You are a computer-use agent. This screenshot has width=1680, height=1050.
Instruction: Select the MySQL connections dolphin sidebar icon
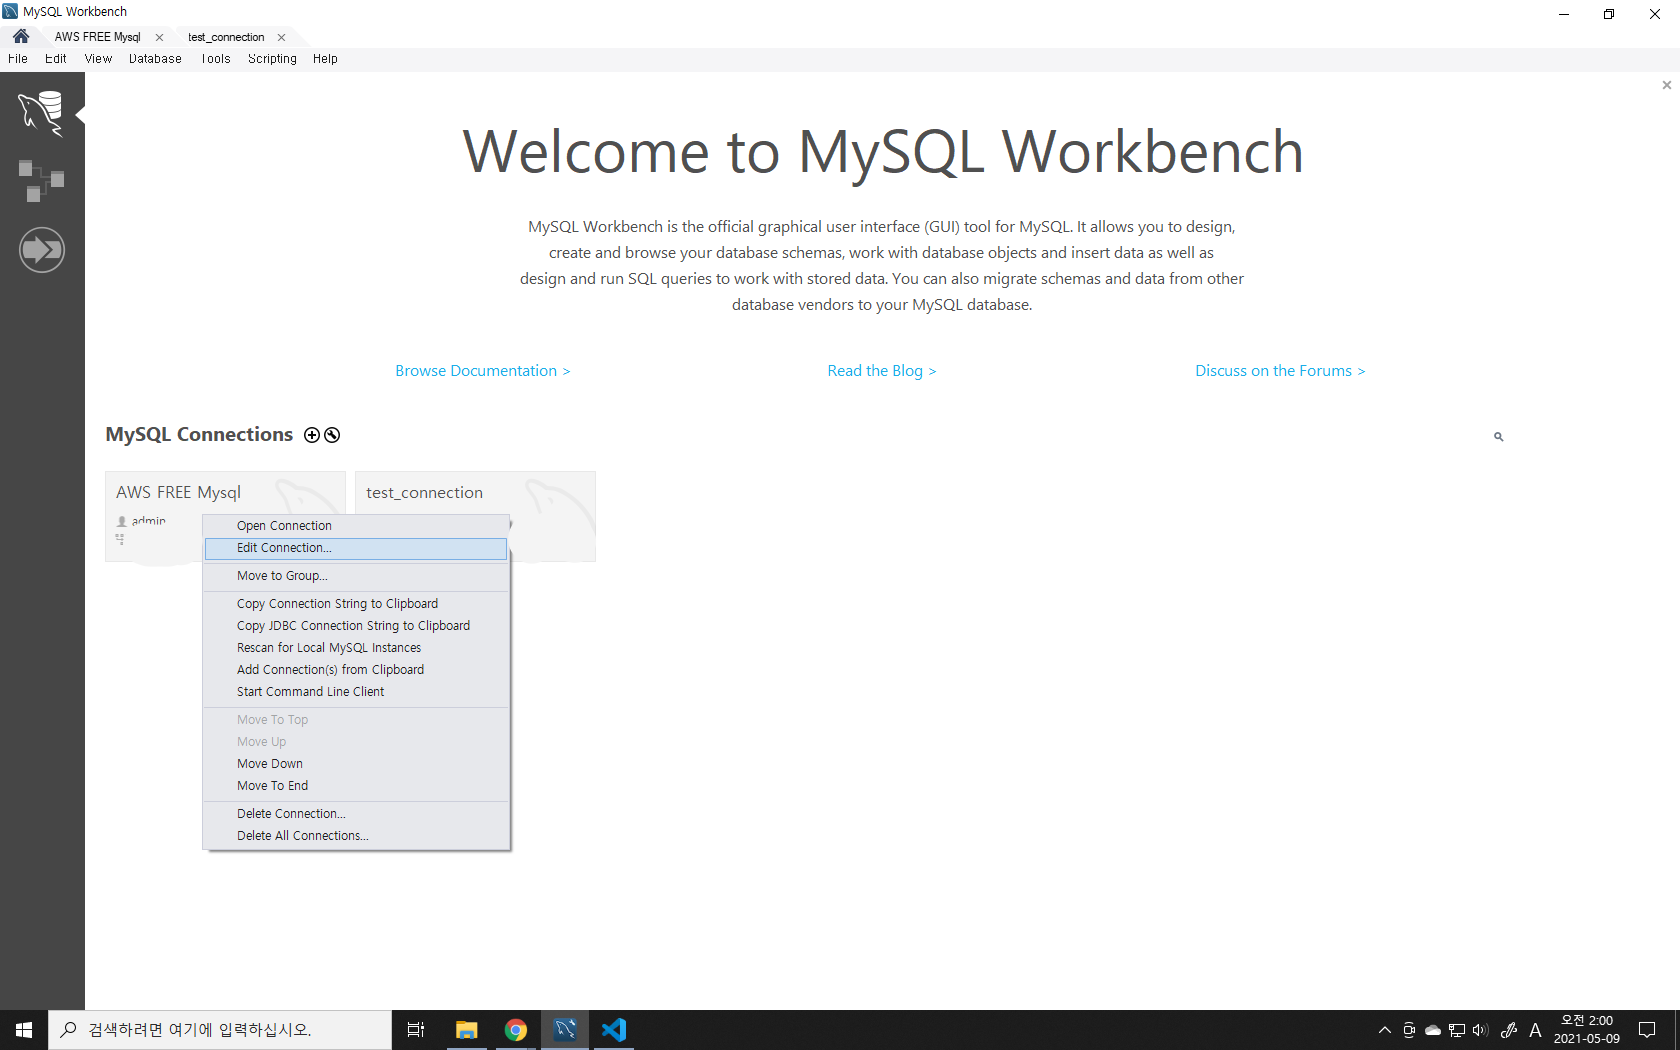point(41,113)
